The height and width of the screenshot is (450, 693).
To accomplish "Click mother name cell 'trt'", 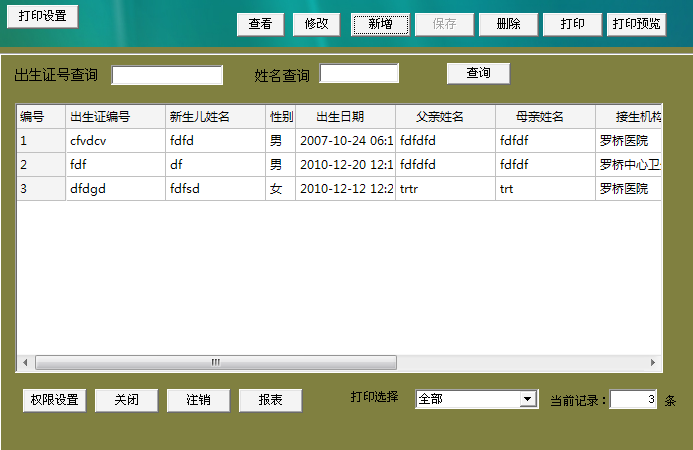I will (545, 189).
